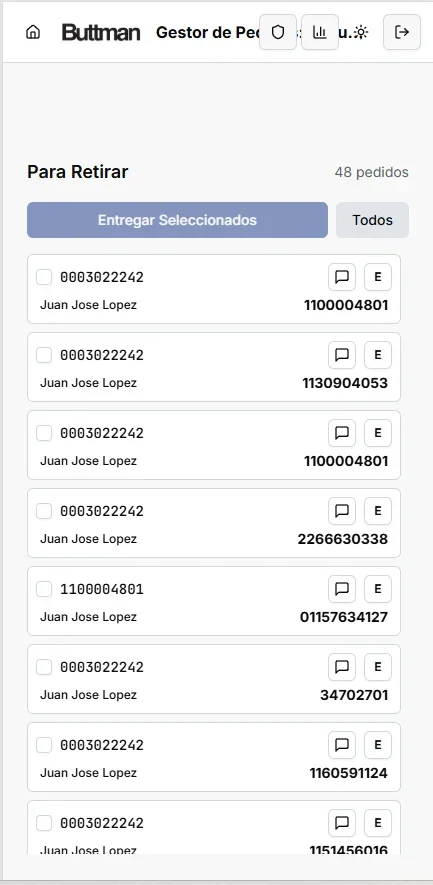Screen dimensions: 433x885
Task: Click E button on order 01157634127
Action: (378, 588)
